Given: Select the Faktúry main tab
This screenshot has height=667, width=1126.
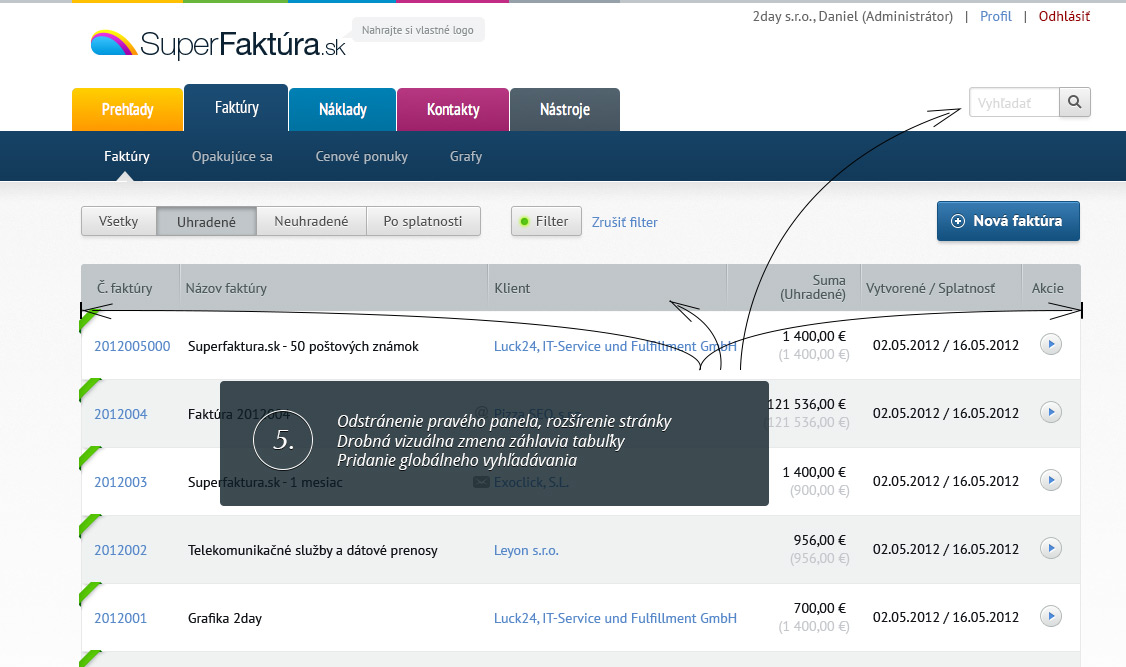Looking at the screenshot, I should coord(236,108).
